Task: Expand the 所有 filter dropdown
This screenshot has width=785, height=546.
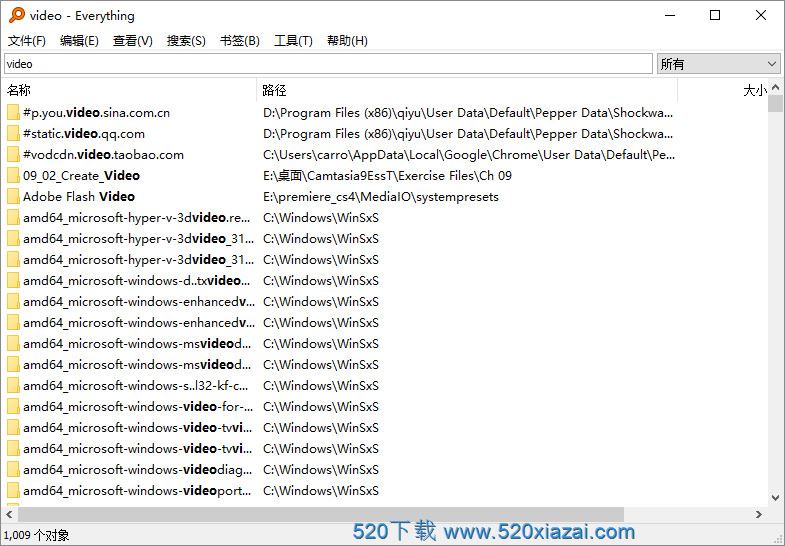Action: click(718, 64)
